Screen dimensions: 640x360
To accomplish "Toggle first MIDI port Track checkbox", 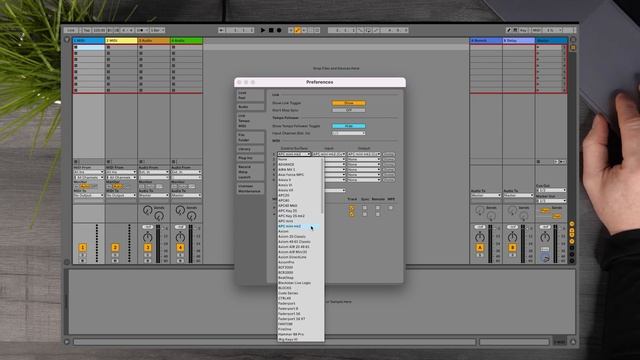I will tap(352, 208).
